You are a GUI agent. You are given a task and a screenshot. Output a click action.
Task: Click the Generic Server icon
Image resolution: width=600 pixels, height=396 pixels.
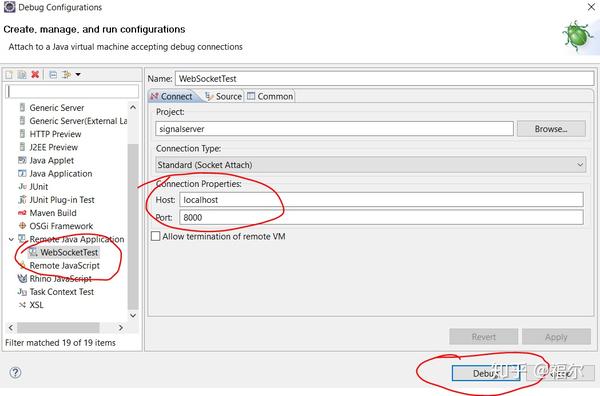click(22, 108)
